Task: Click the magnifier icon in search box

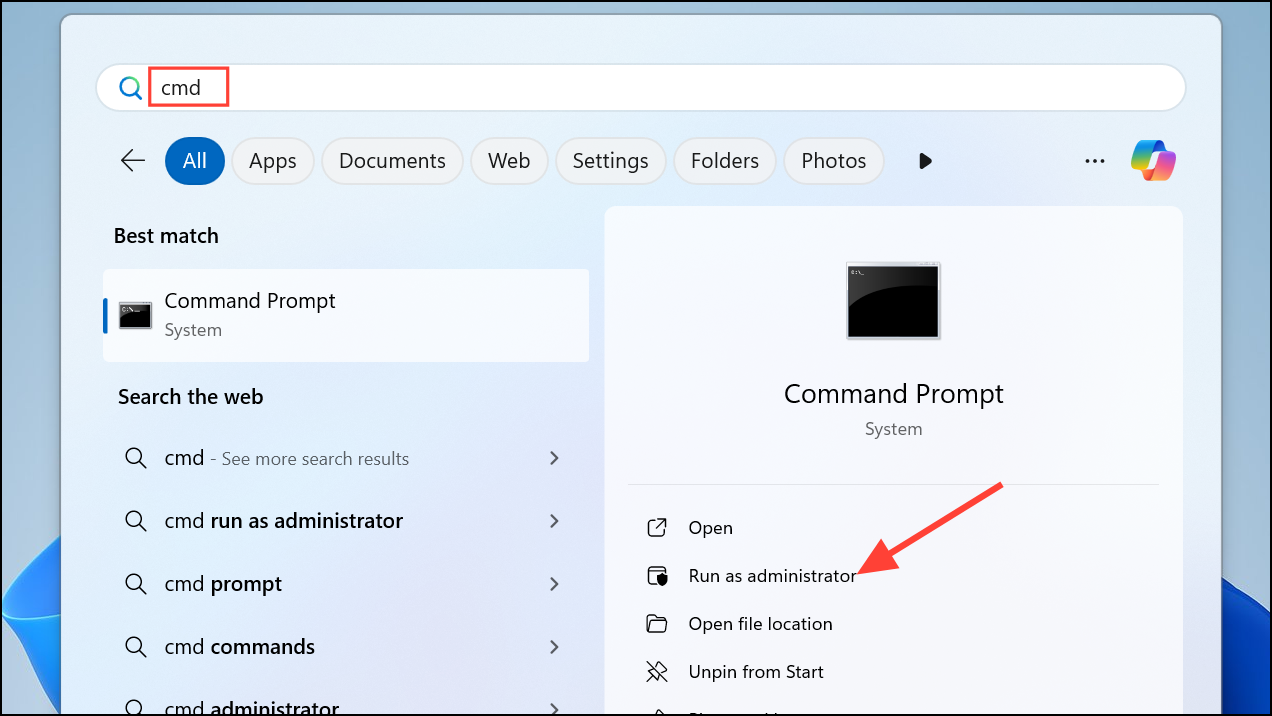Action: 130,88
